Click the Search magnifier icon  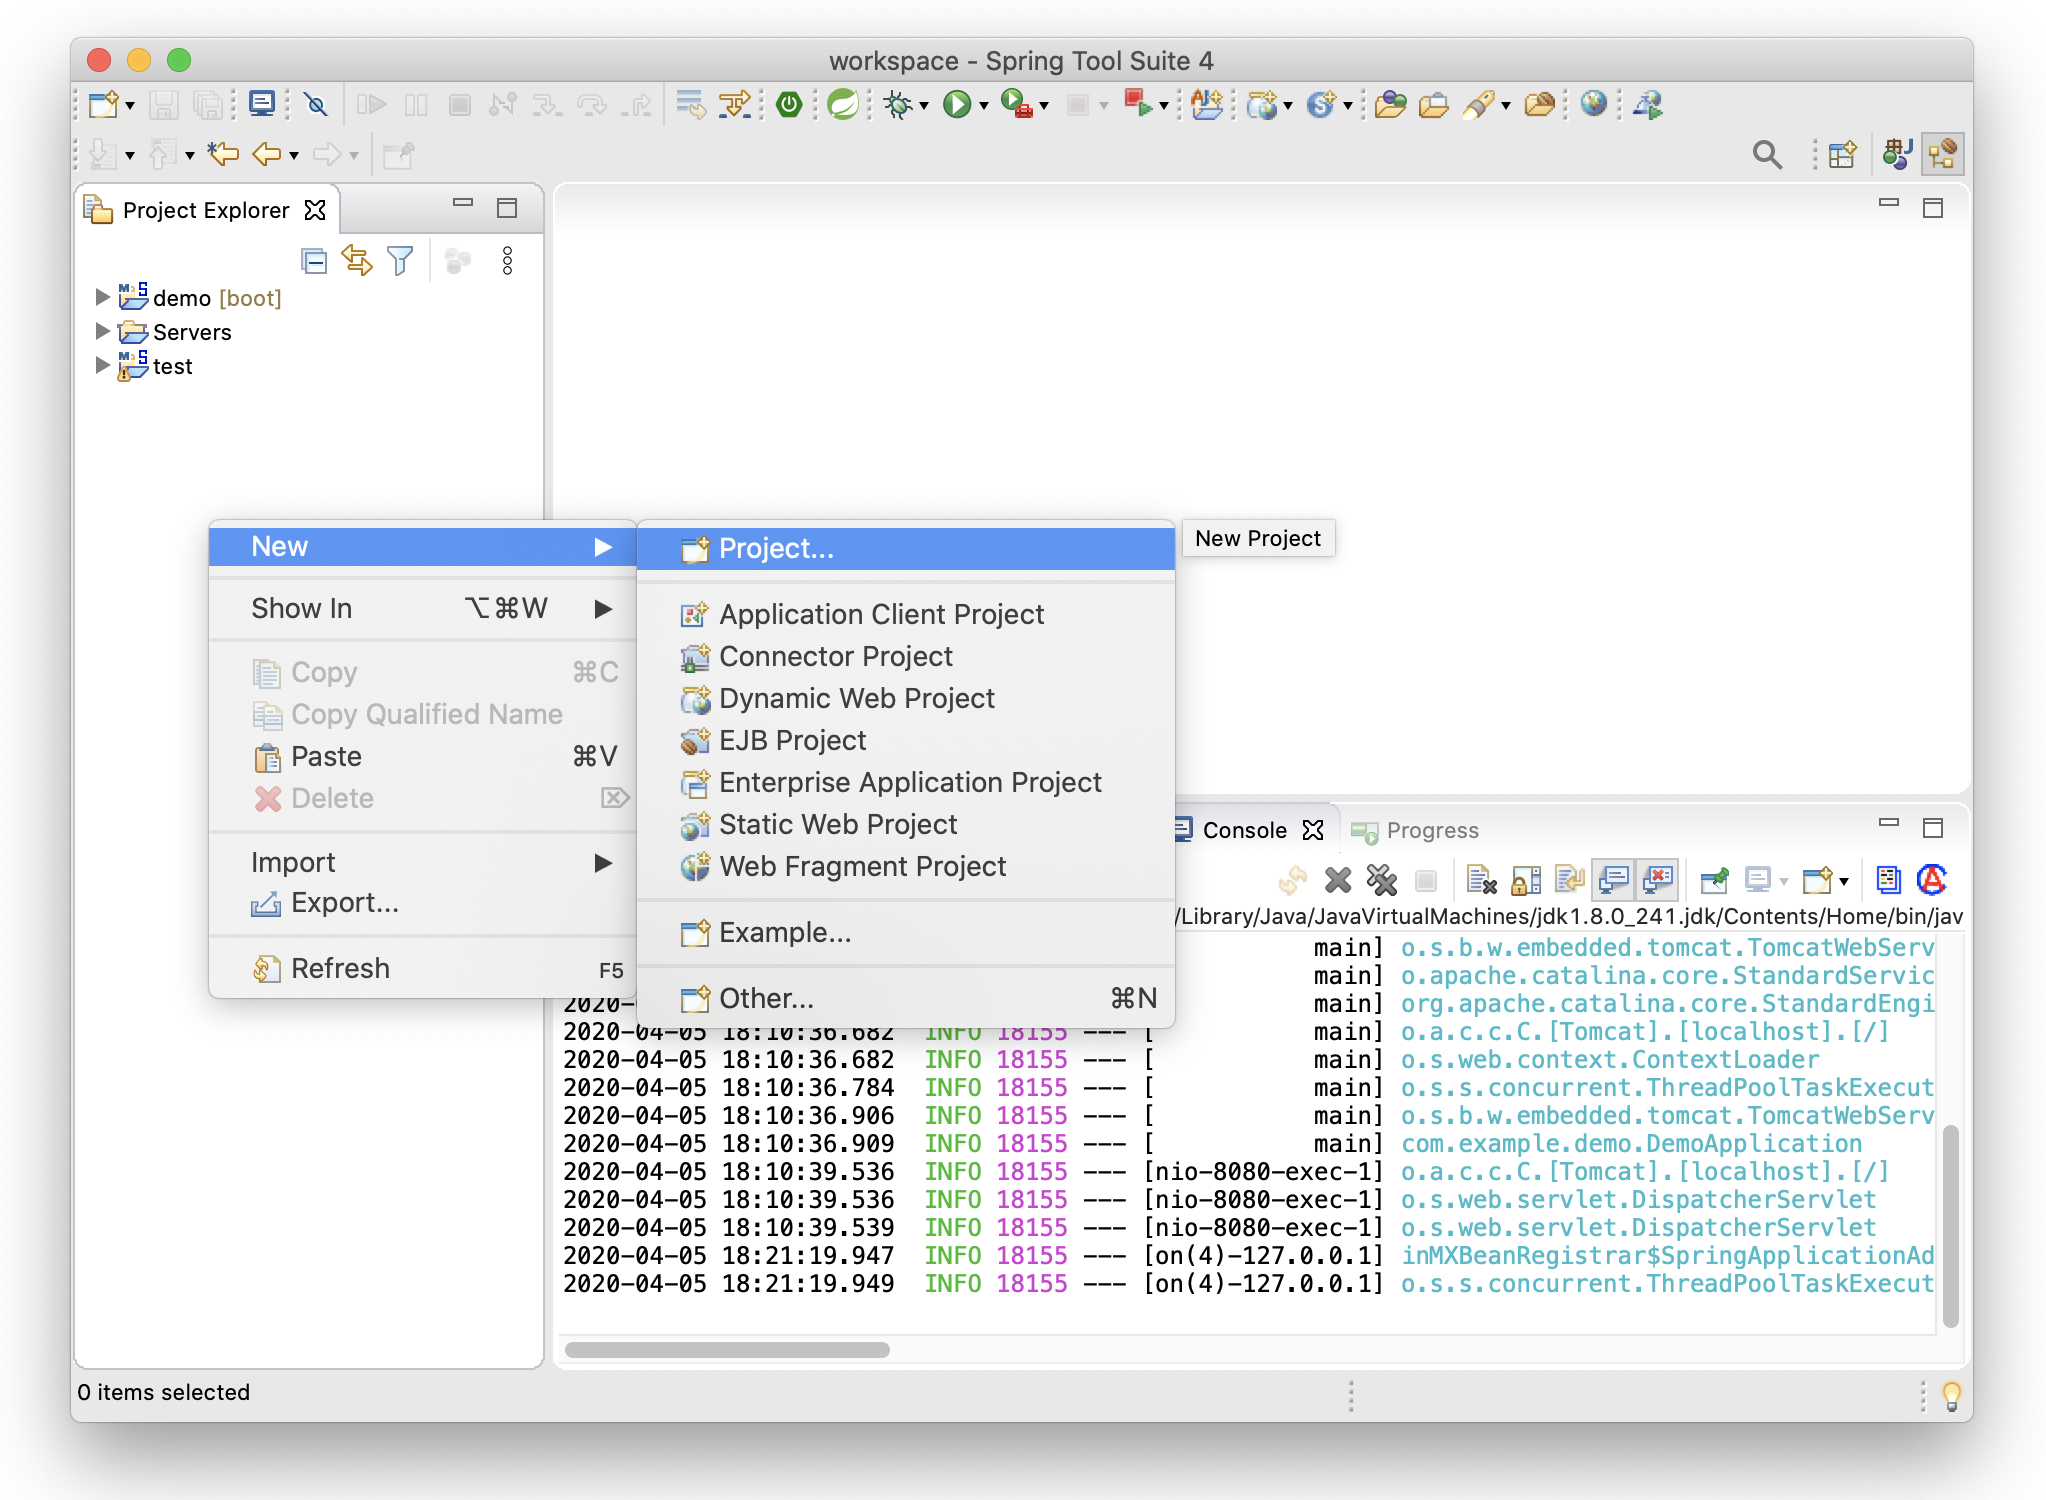[1766, 155]
